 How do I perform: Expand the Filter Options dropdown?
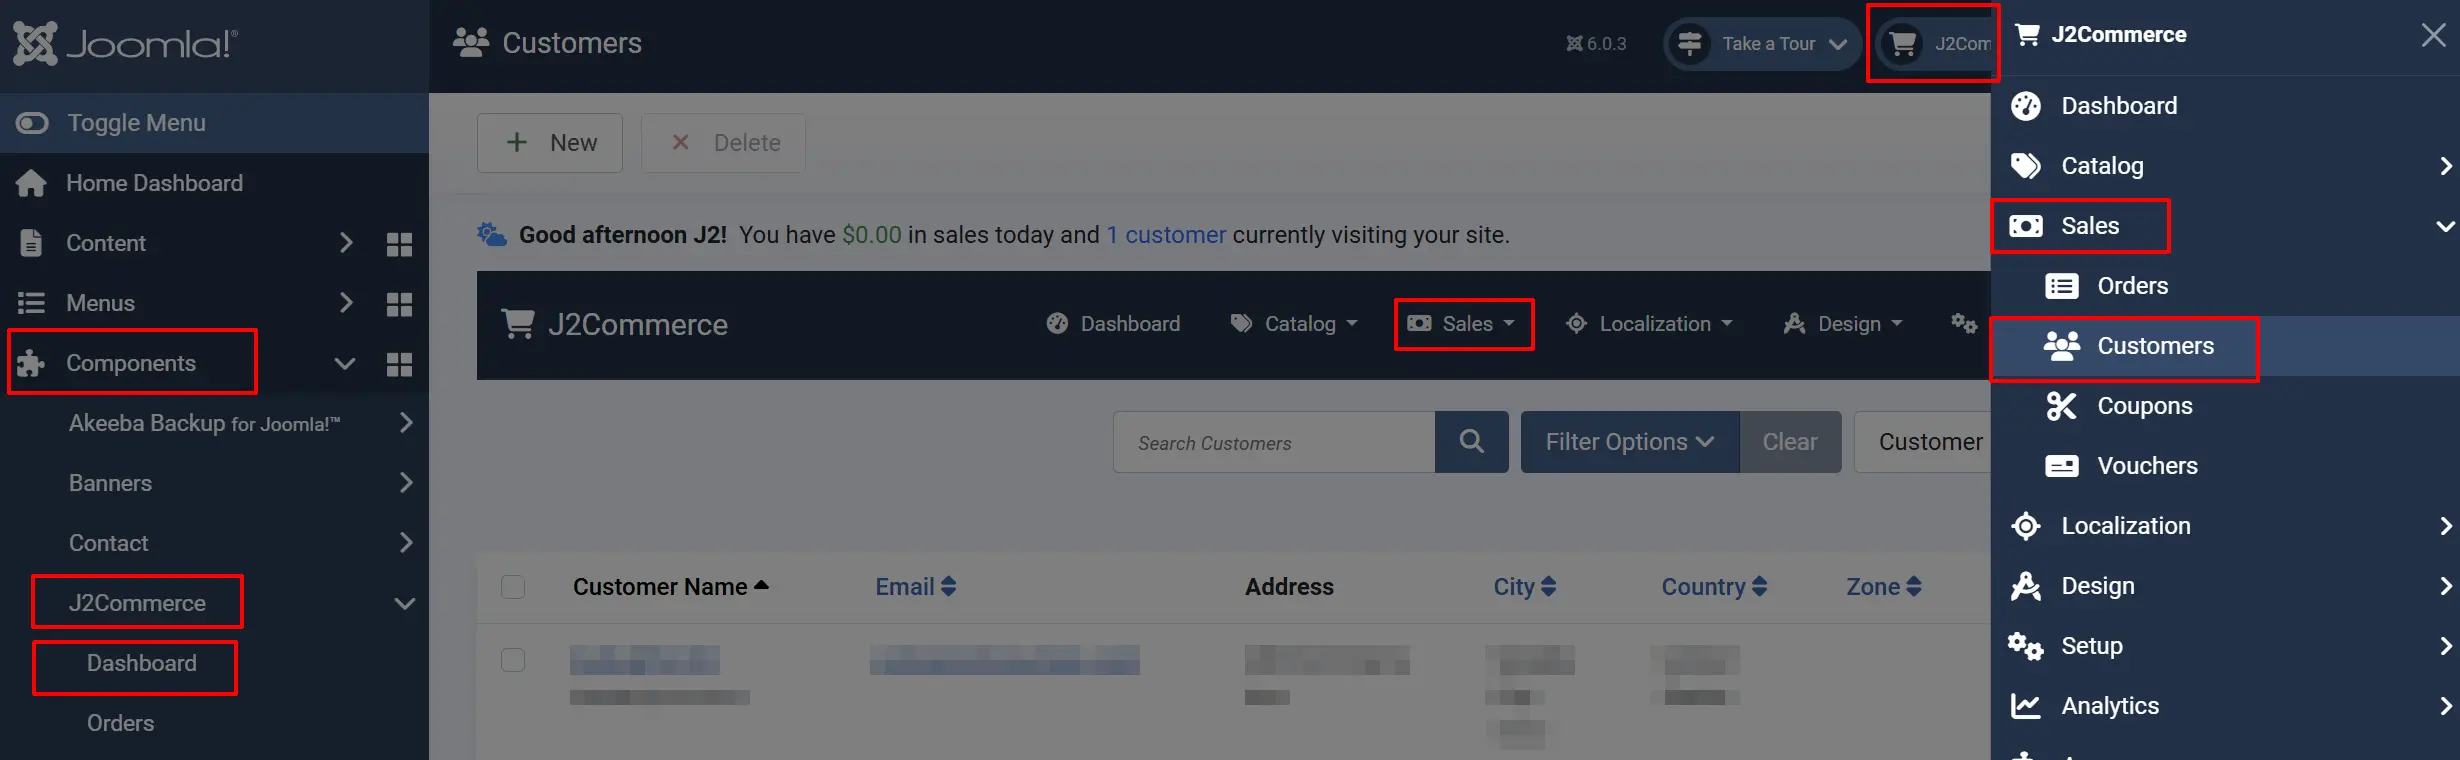[1630, 442]
